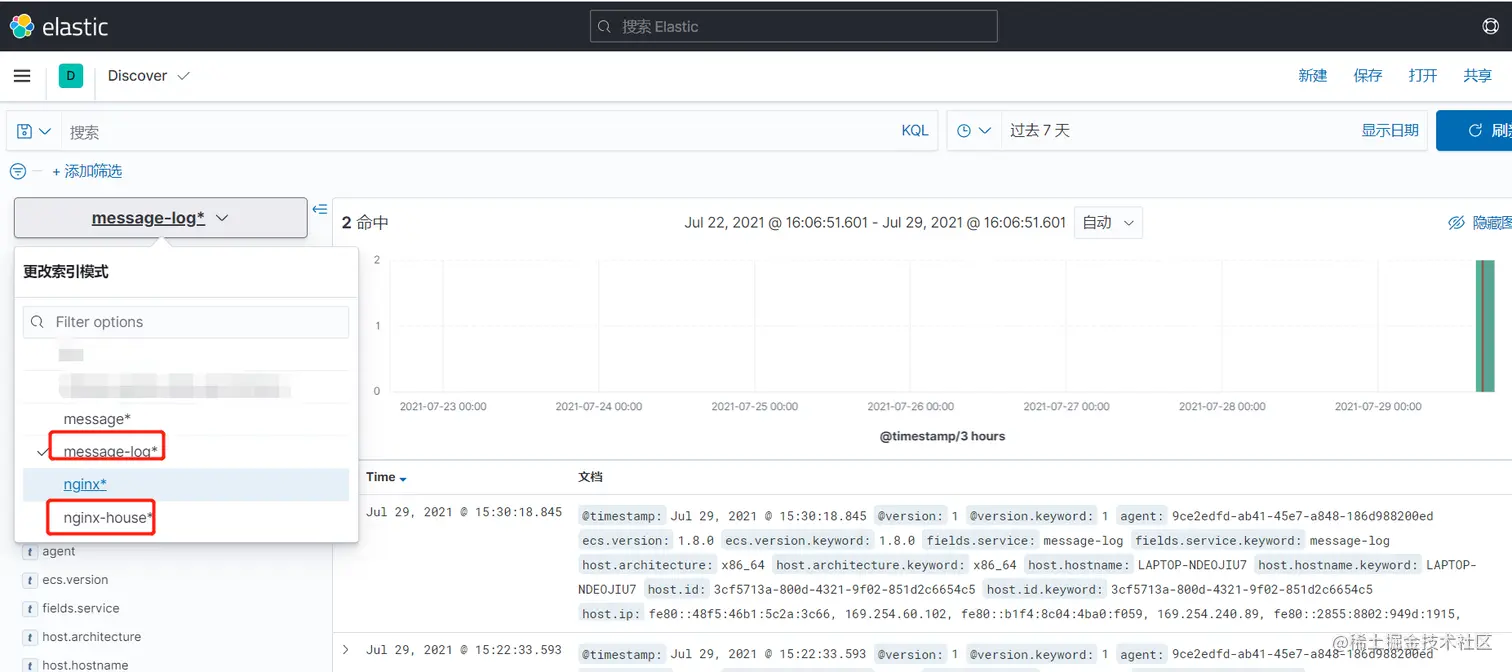Open the hamburger navigation menu
This screenshot has width=1512, height=672.
22,76
